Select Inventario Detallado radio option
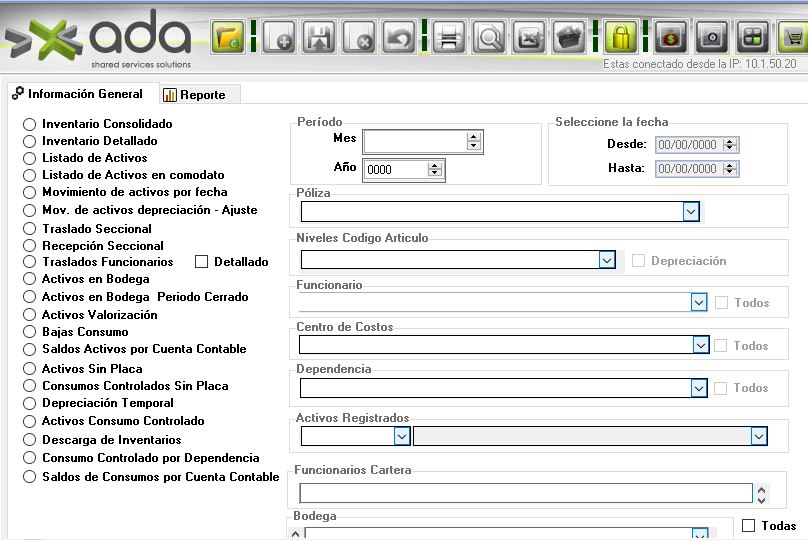Image resolution: width=808 pixels, height=541 pixels. pos(29,141)
